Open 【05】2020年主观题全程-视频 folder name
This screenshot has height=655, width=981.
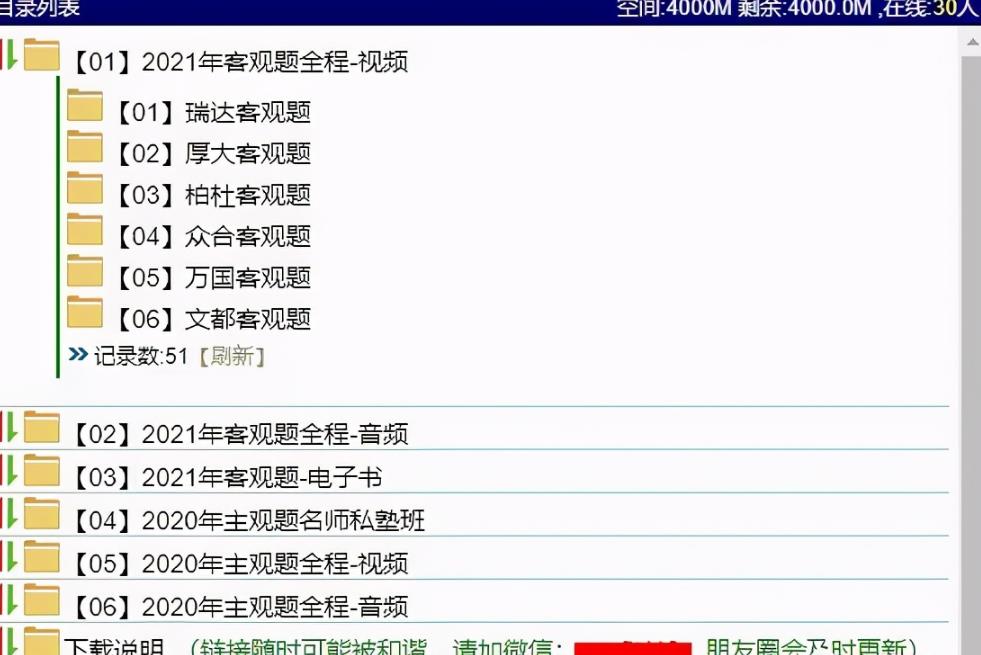[x=240, y=564]
